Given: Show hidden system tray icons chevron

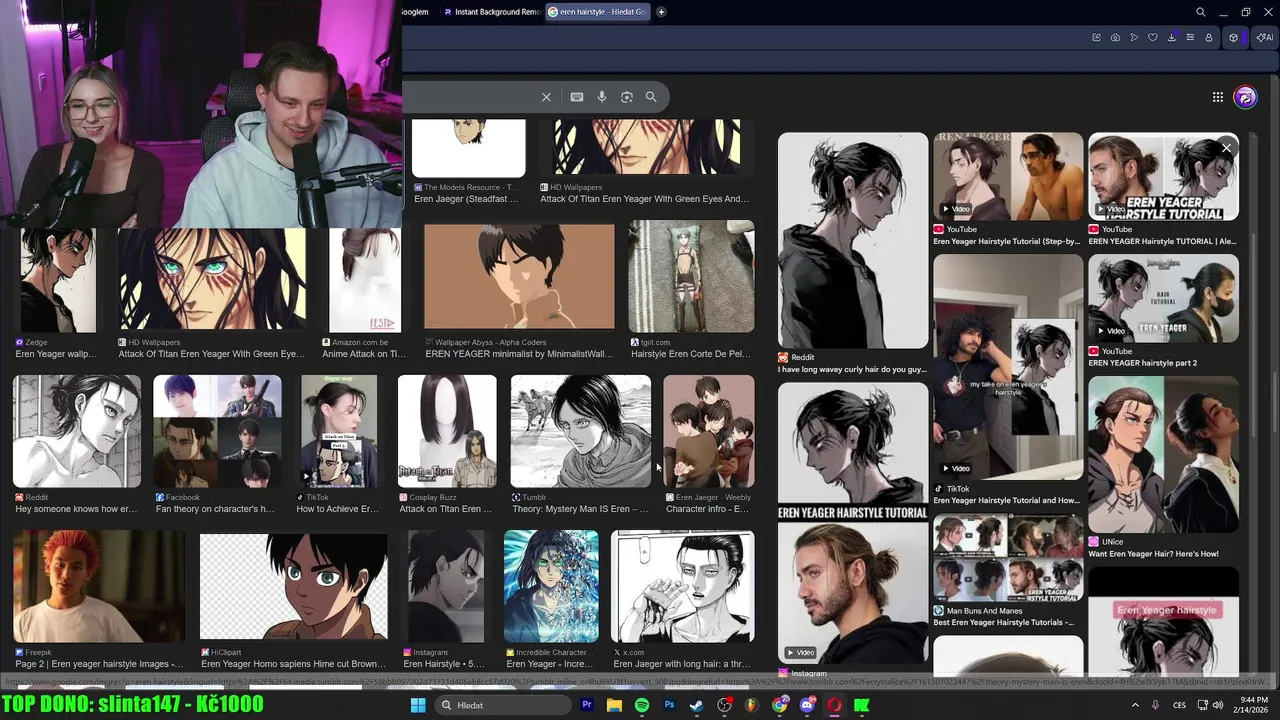Looking at the screenshot, I should tap(1135, 705).
